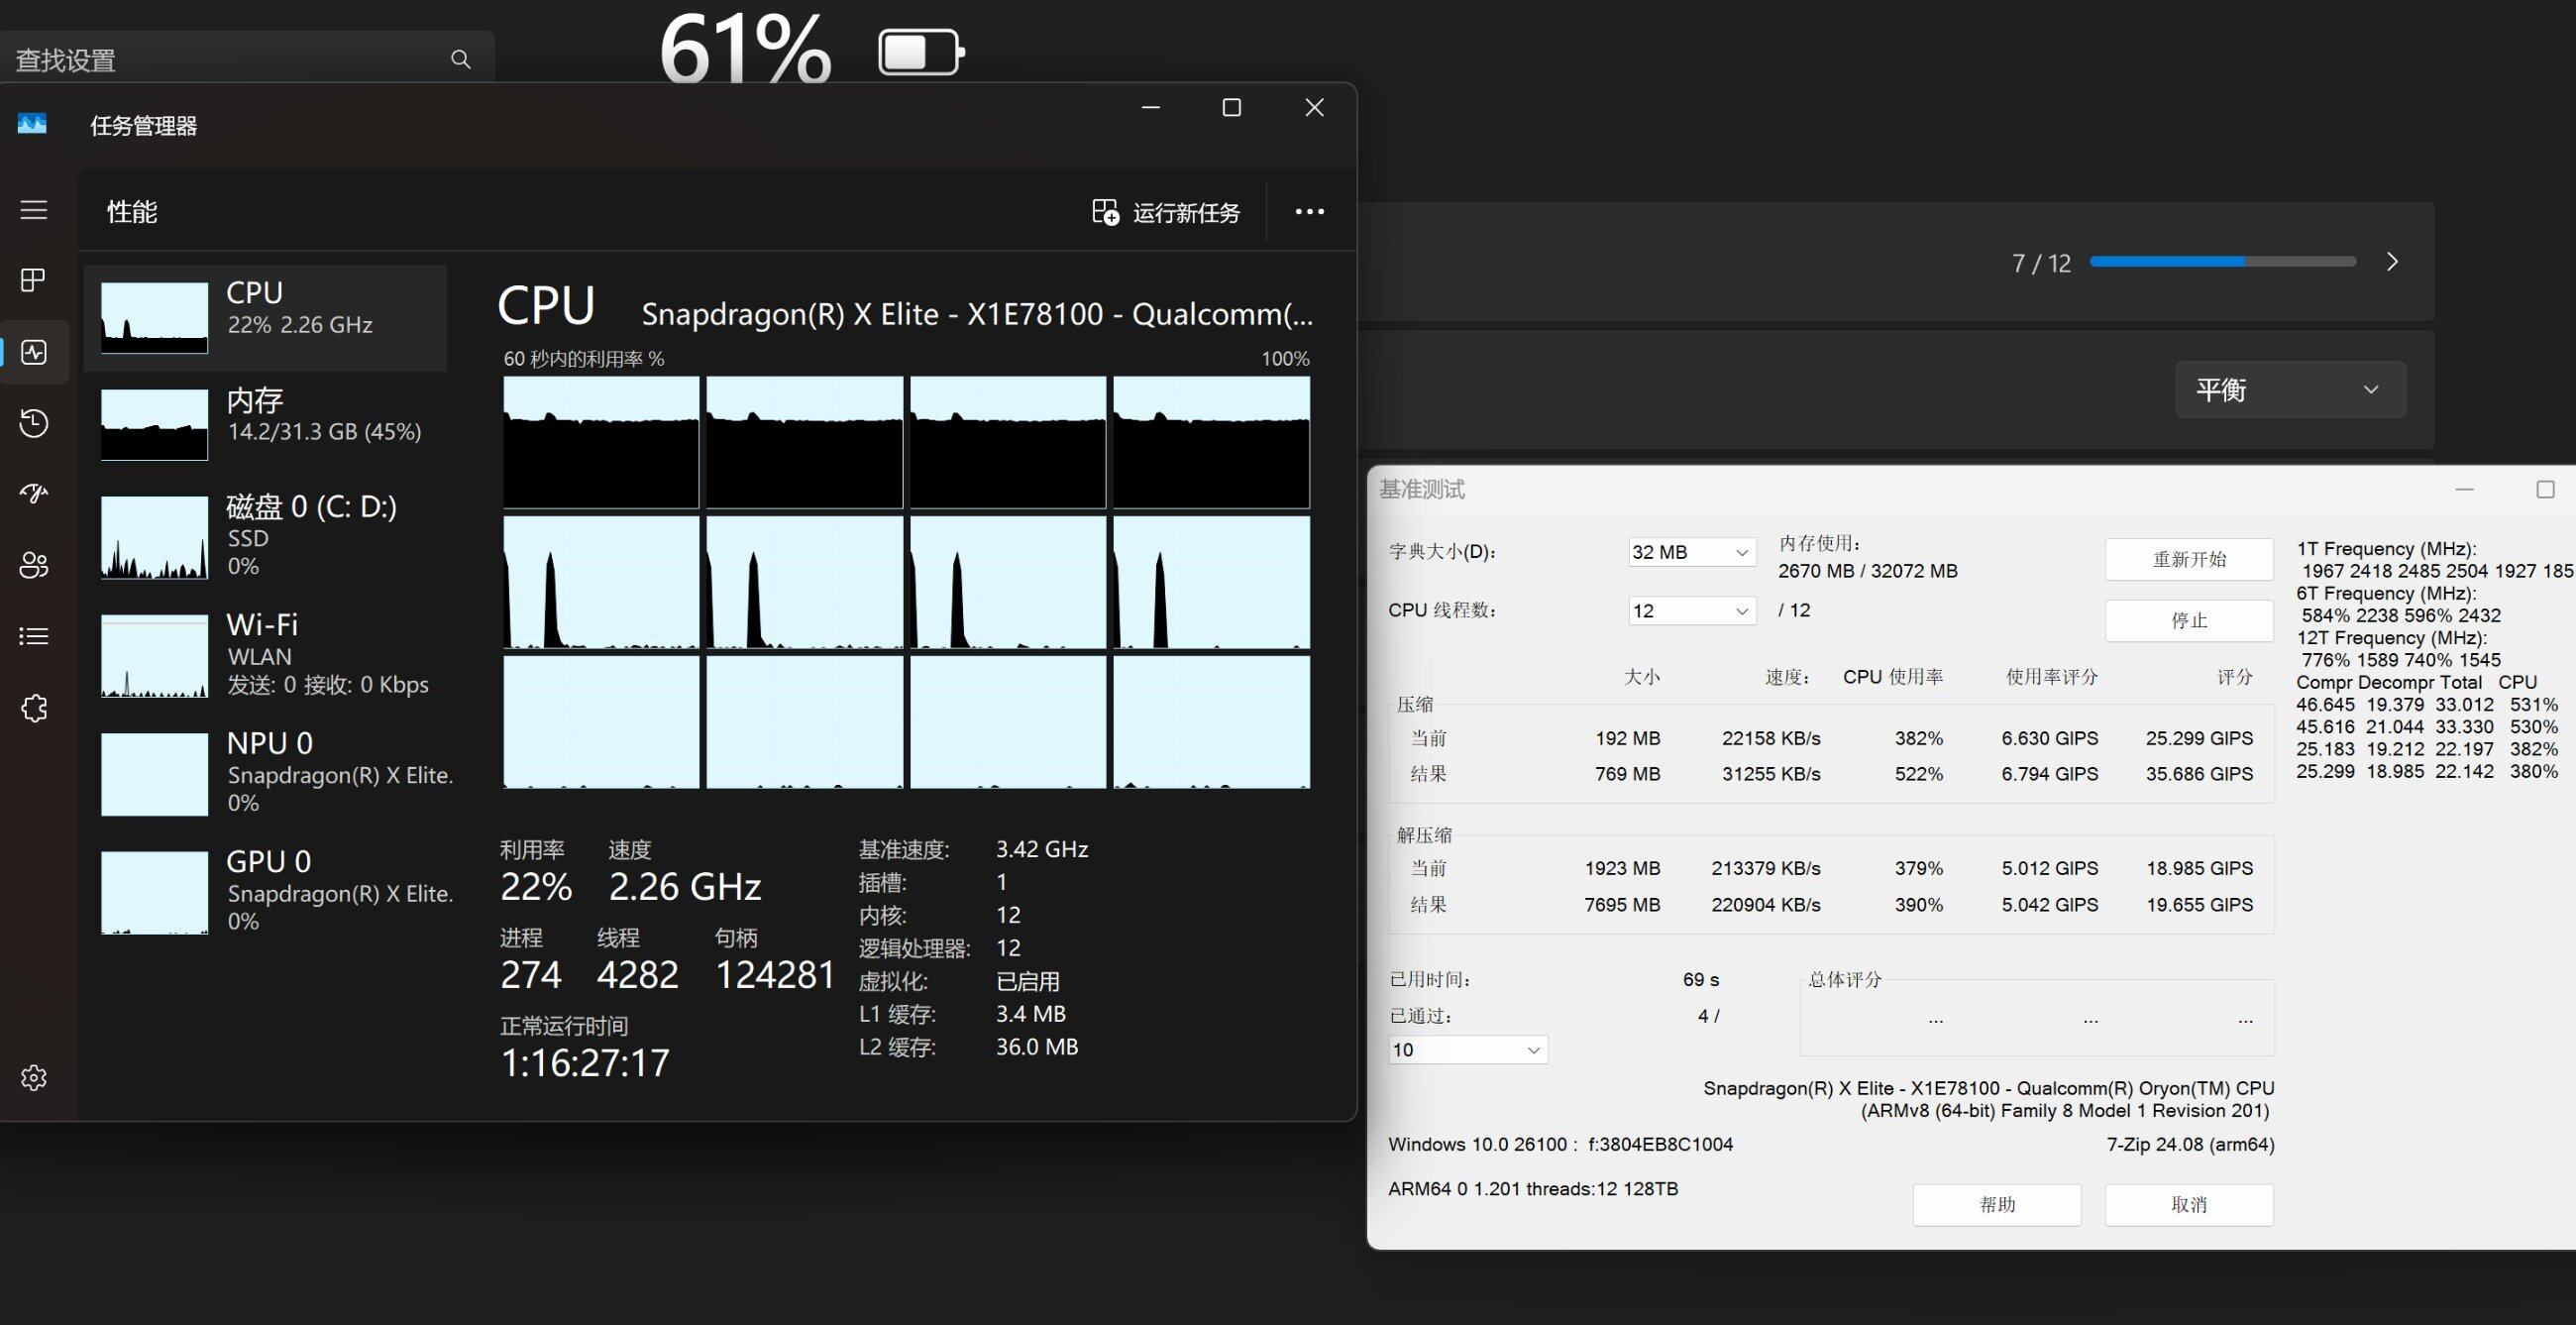
Task: Select GPU 0 entry
Action: click(265, 891)
